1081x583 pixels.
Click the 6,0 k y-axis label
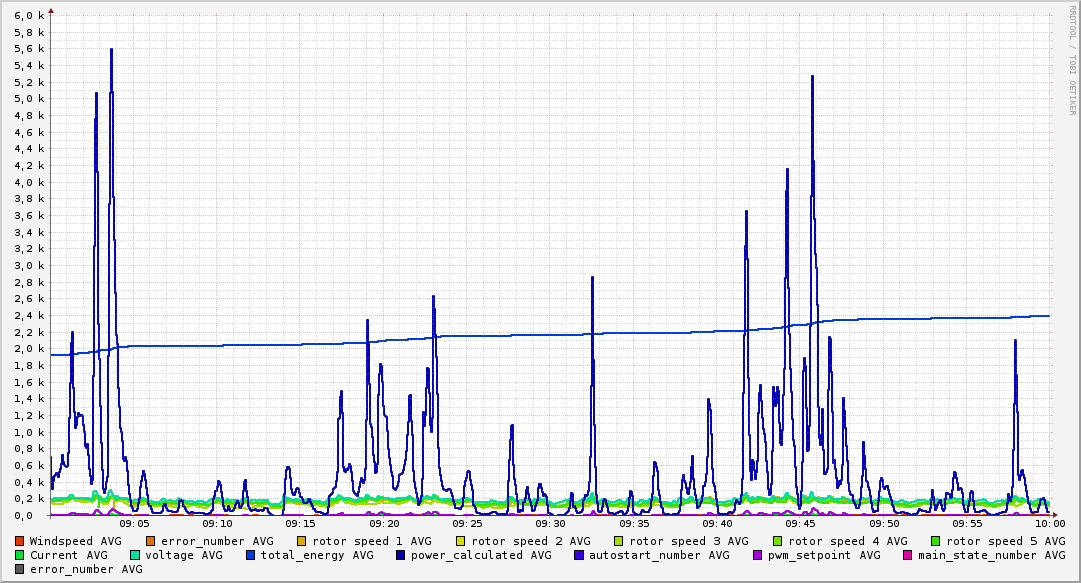pyautogui.click(x=30, y=15)
